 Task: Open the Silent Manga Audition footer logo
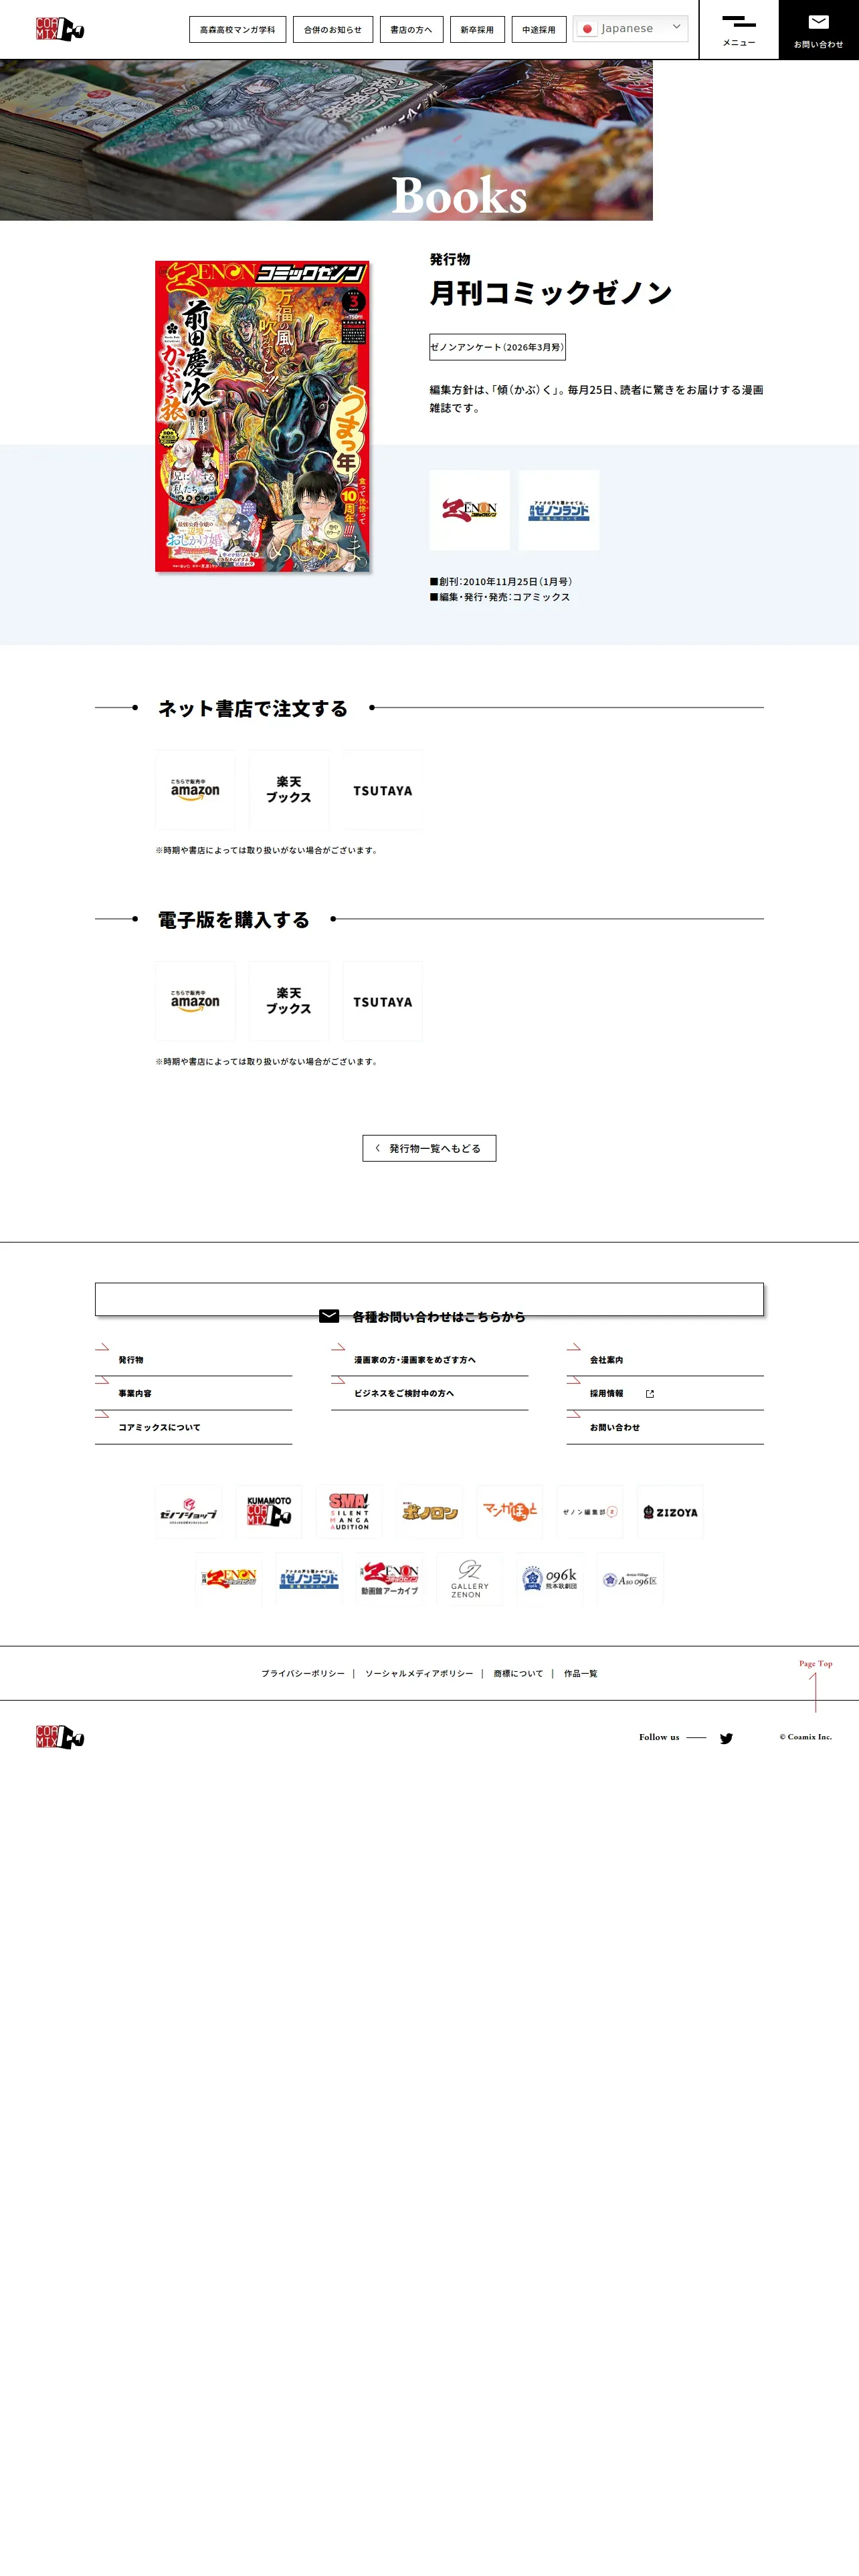[x=349, y=1512]
